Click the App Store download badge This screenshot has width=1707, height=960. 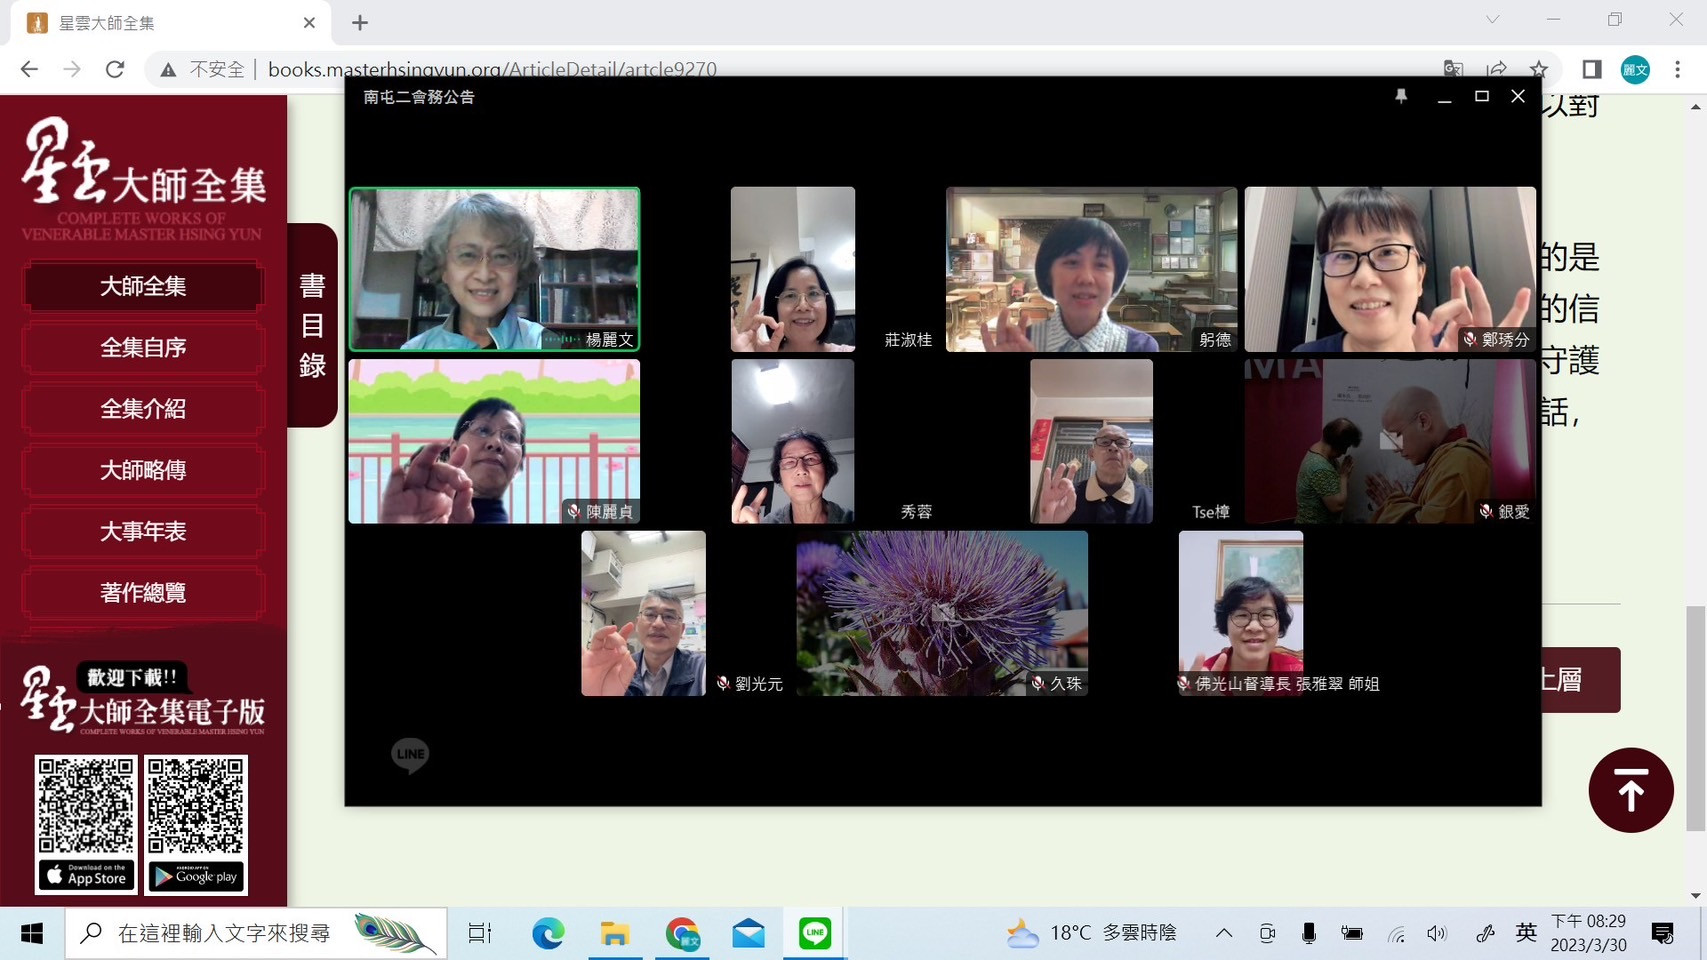pos(87,876)
